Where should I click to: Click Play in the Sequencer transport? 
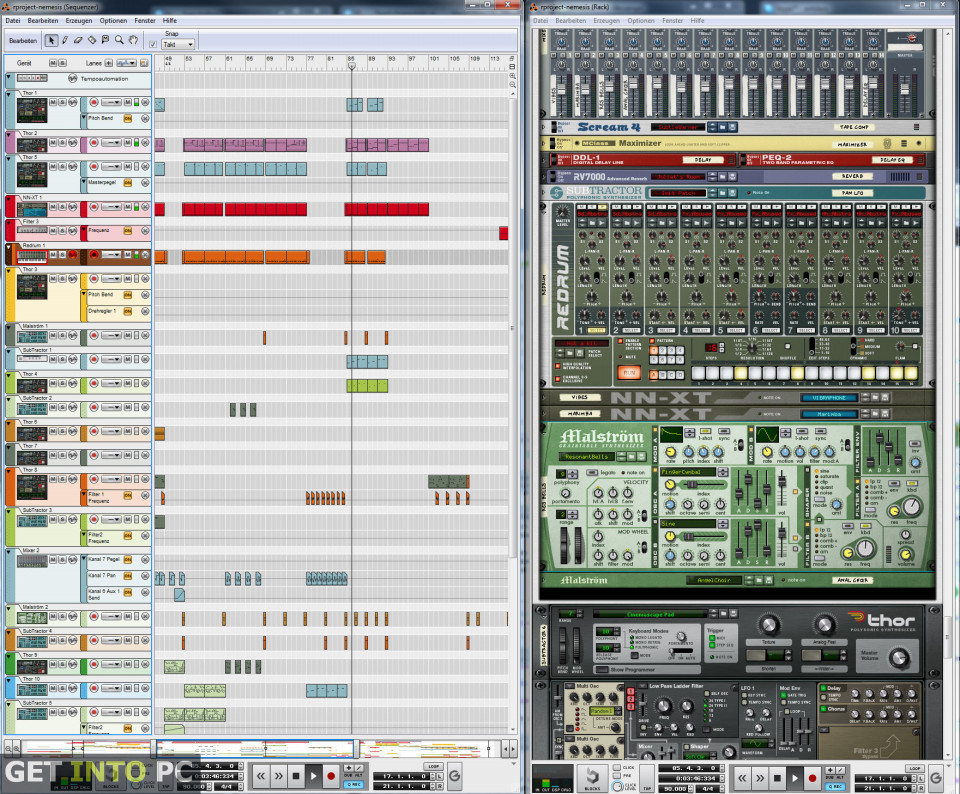point(313,776)
